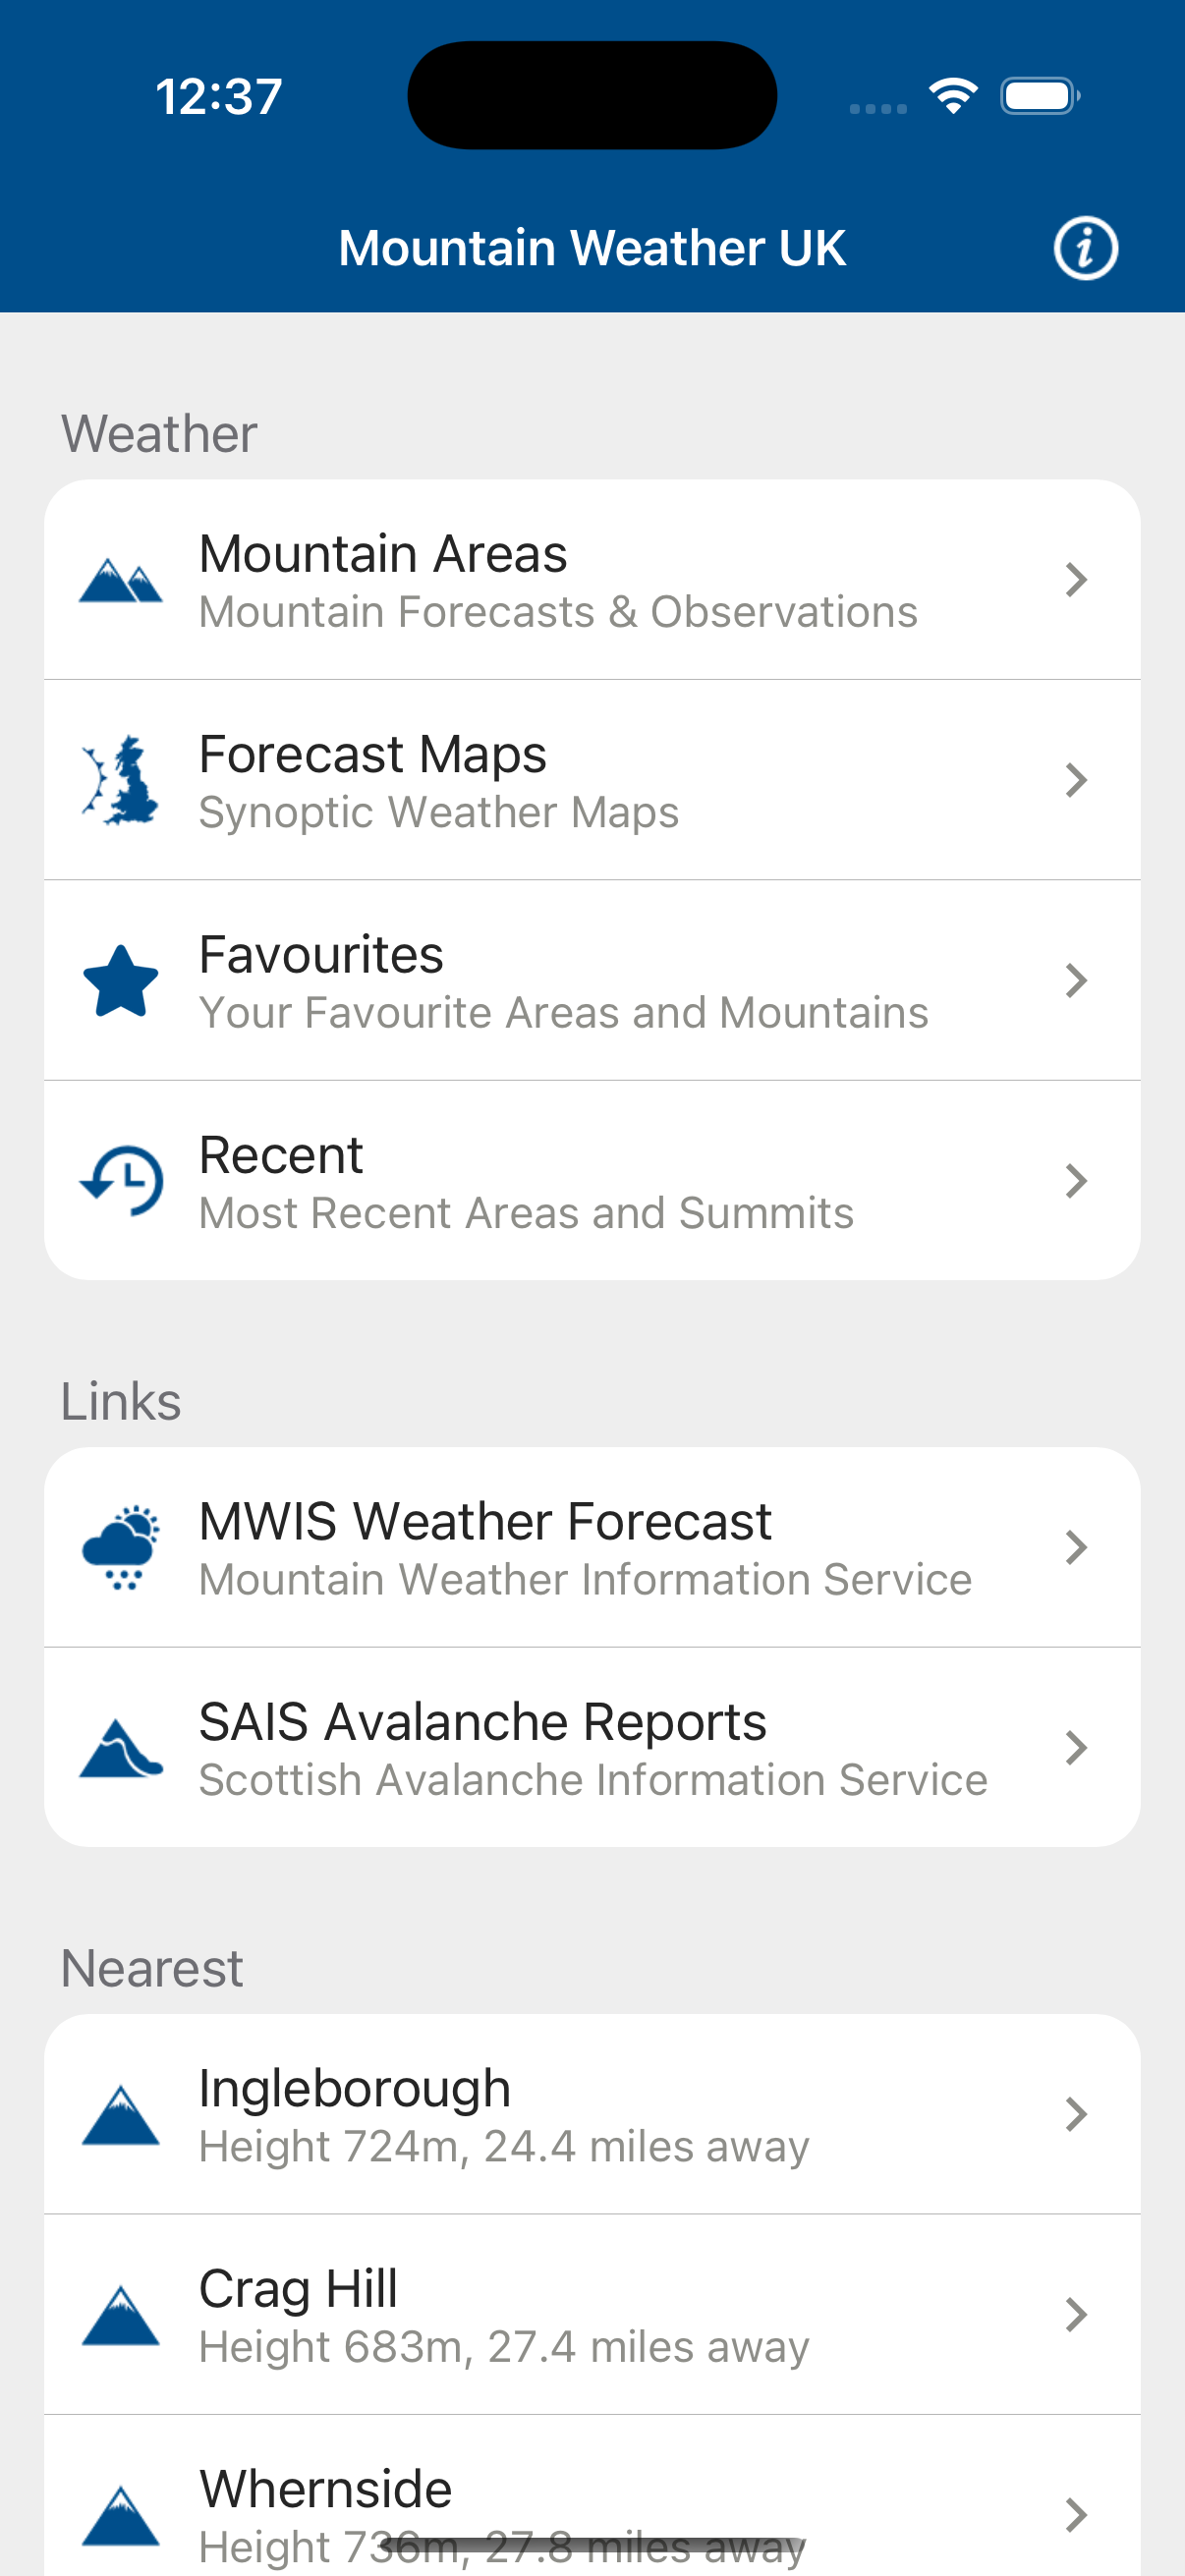1185x2576 pixels.
Task: Tap the twin-peaks Mountain Areas icon
Action: (121, 581)
